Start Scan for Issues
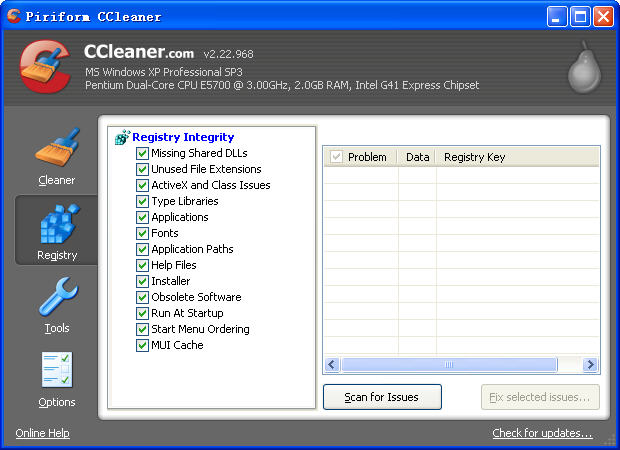This screenshot has height=450, width=620. (383, 397)
